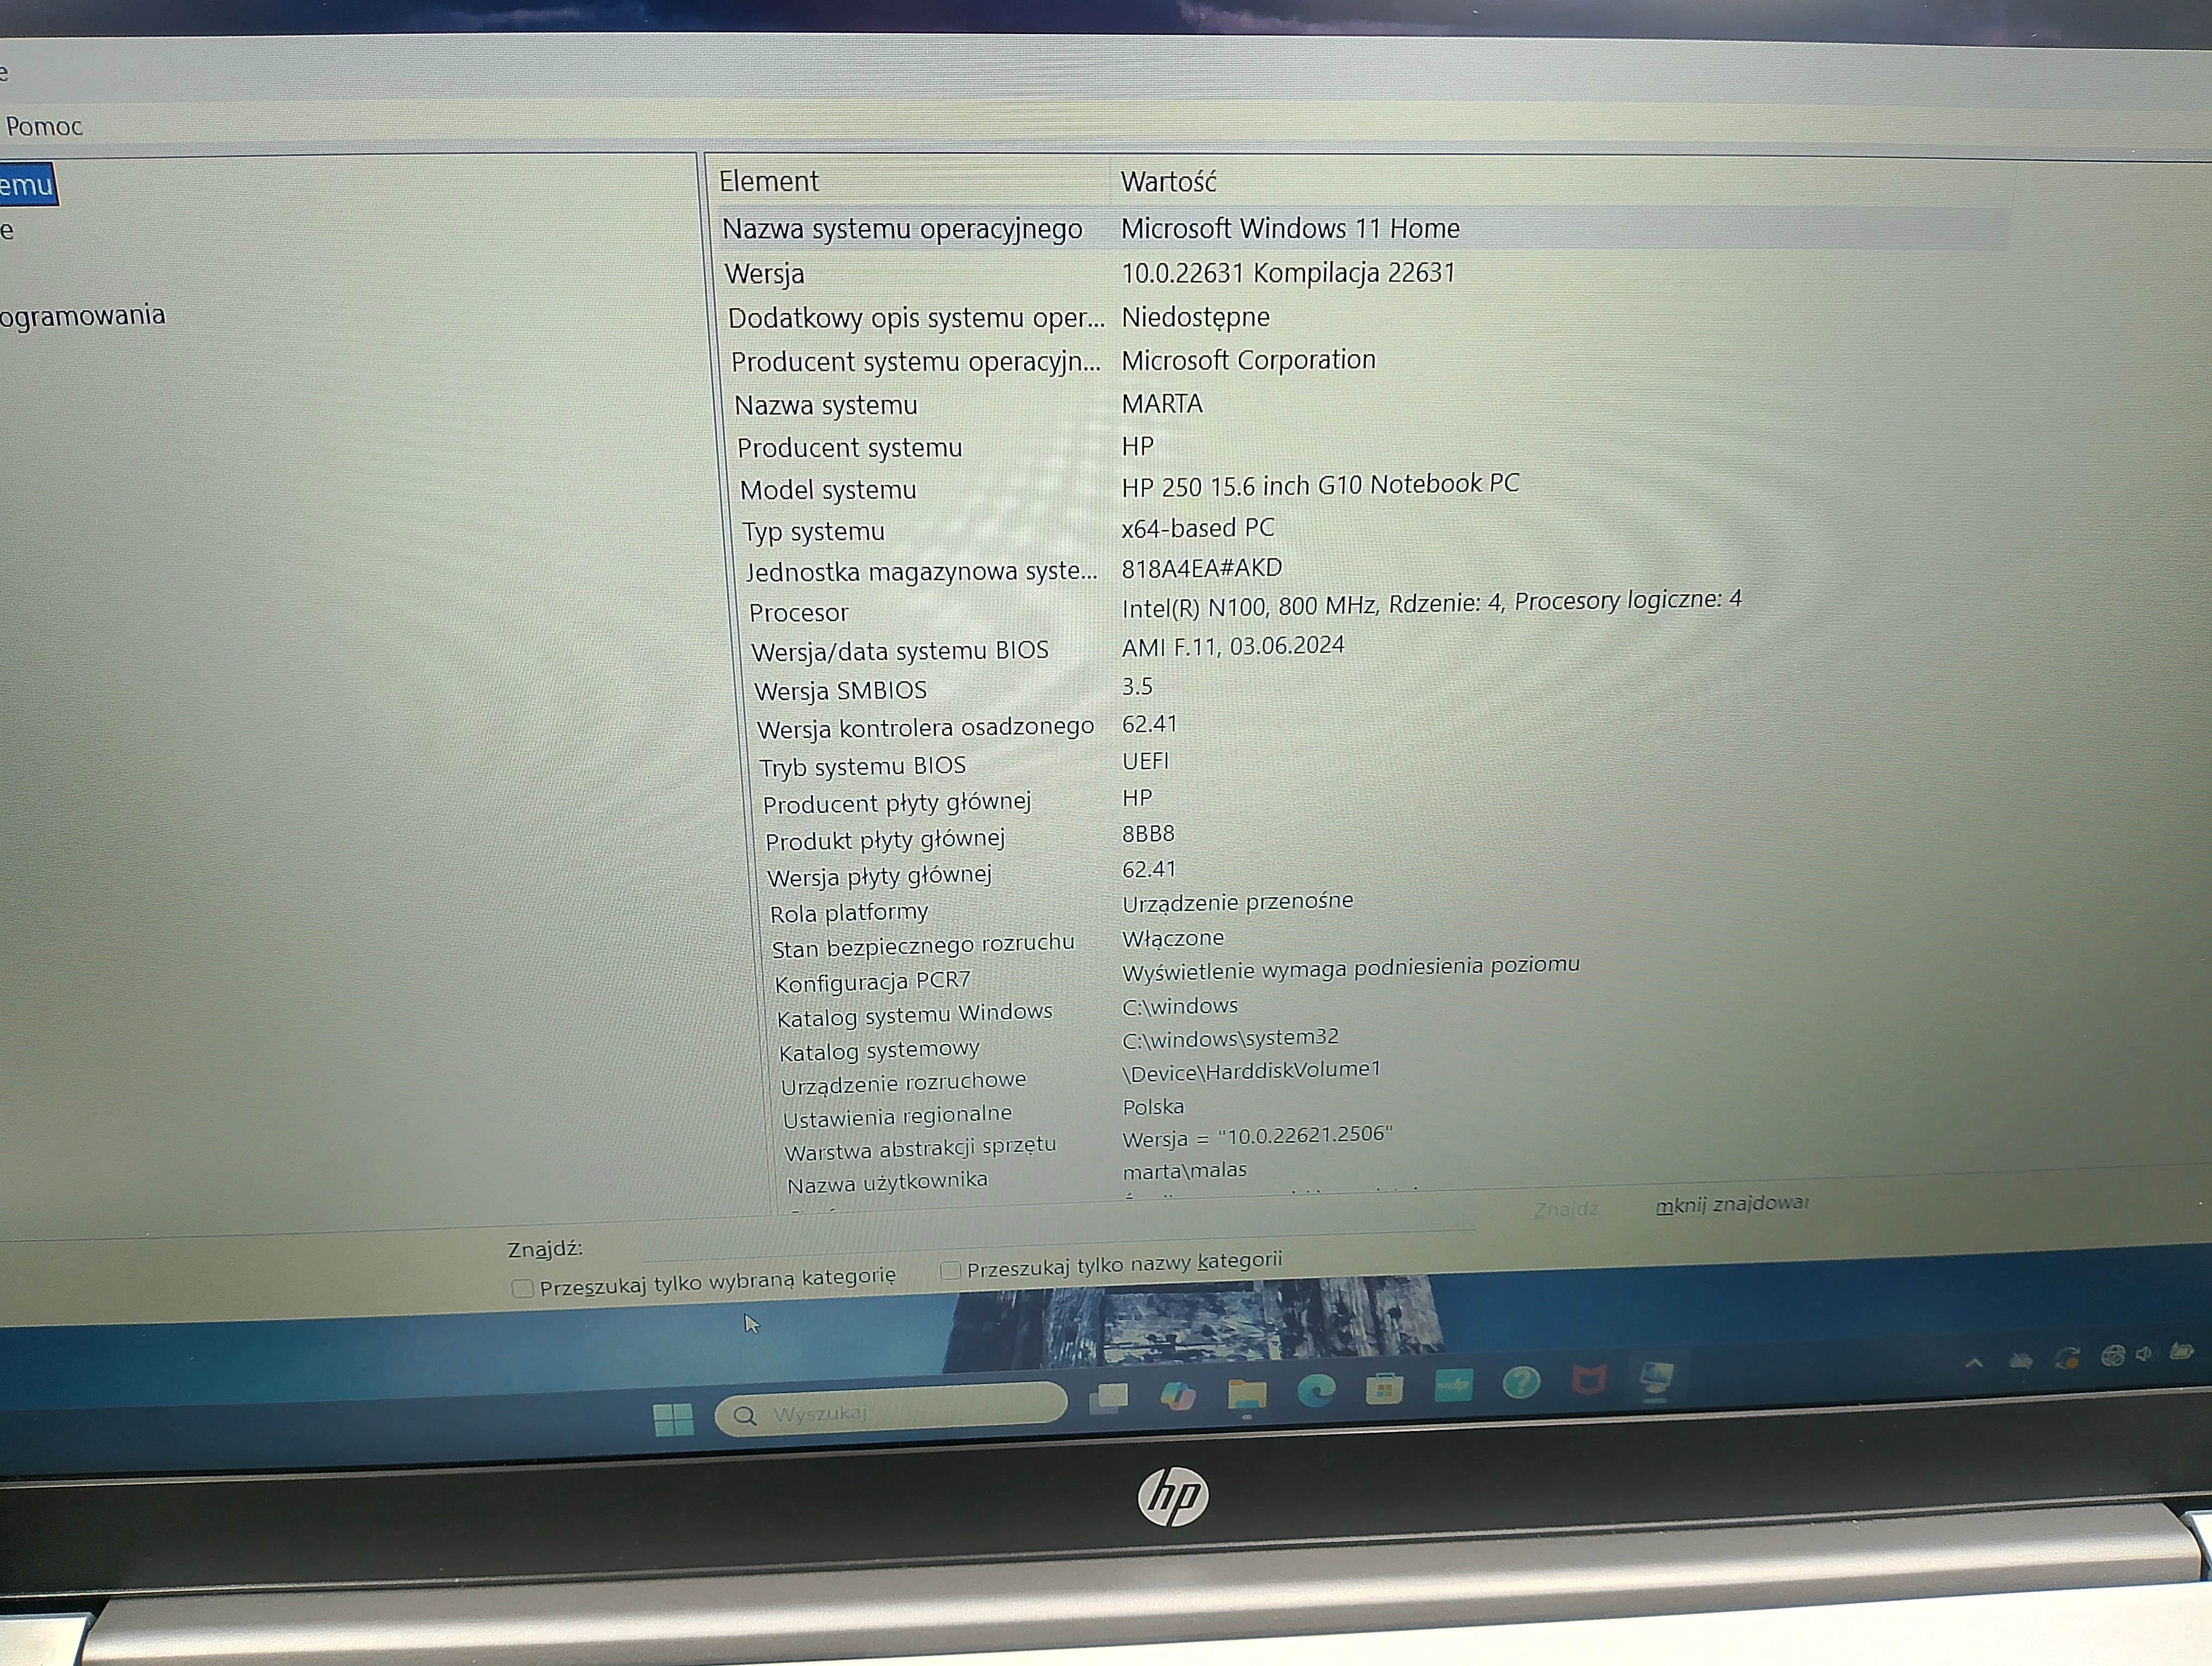Enable 'Przeszukaj tylko nazwy kategorii' checkbox

click(x=950, y=1270)
